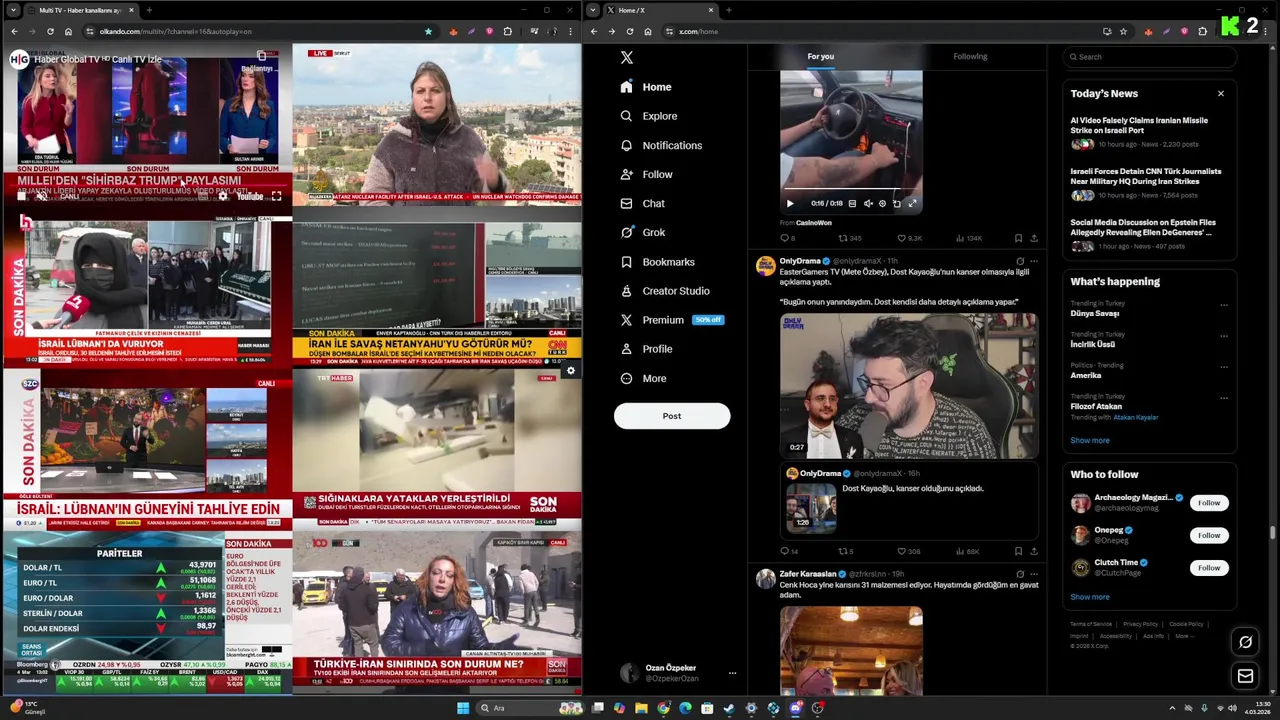The height and width of the screenshot is (720, 1280).
Task: Follow Archaeology Magazine
Action: pyautogui.click(x=1209, y=503)
